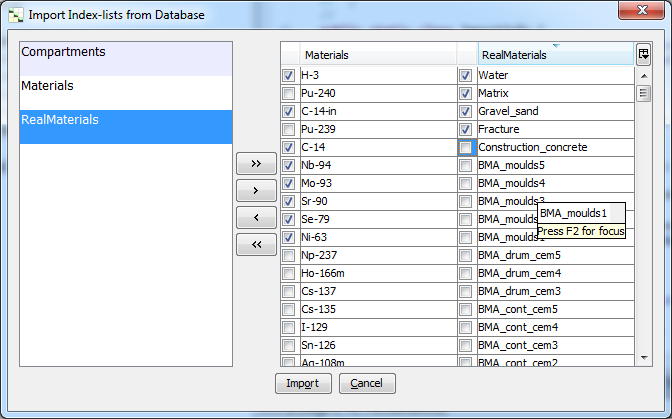Image resolution: width=672 pixels, height=419 pixels.
Task: Click the Np-237 cell text
Action: click(319, 255)
